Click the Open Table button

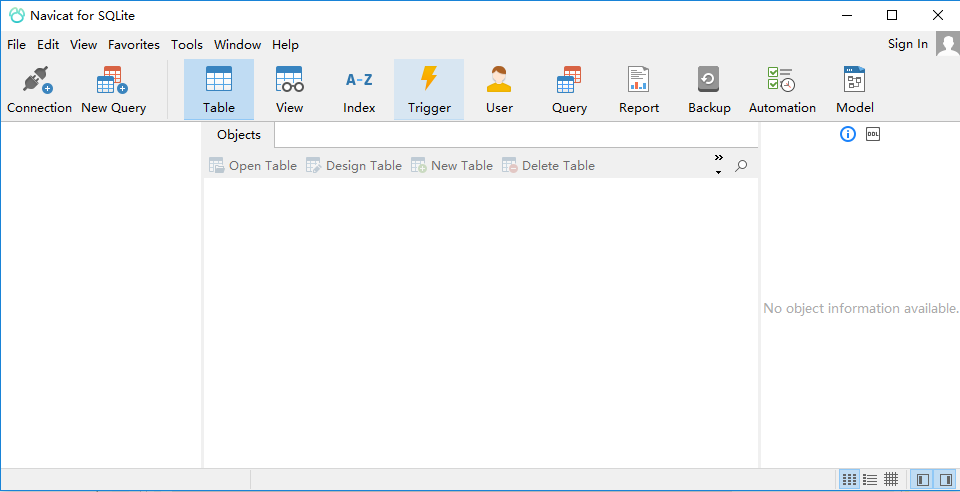[253, 165]
